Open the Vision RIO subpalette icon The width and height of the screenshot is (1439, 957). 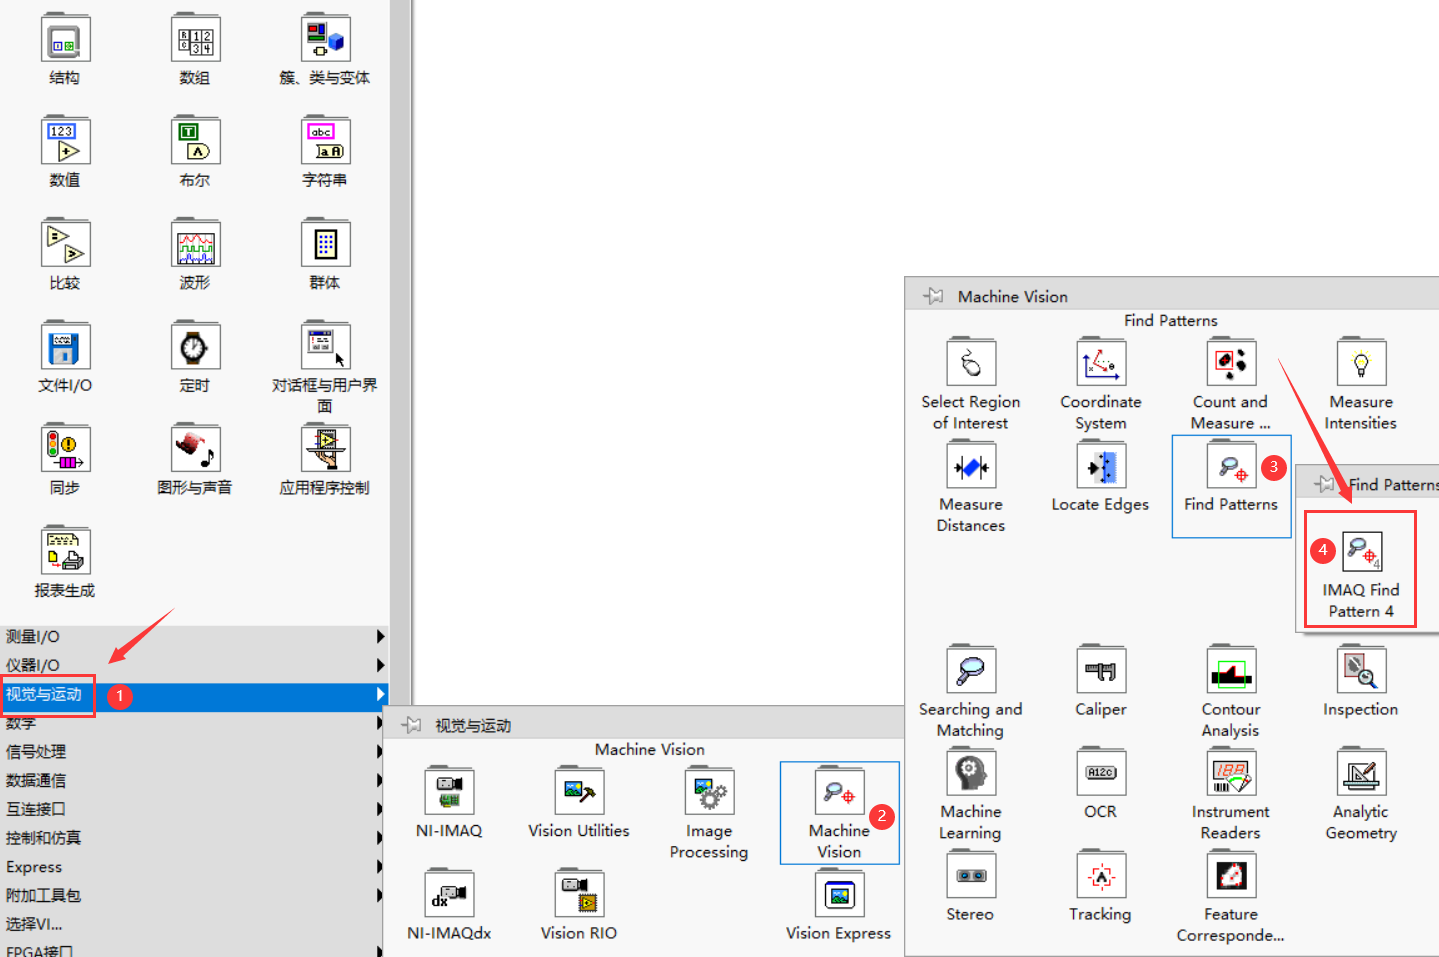pos(579,894)
